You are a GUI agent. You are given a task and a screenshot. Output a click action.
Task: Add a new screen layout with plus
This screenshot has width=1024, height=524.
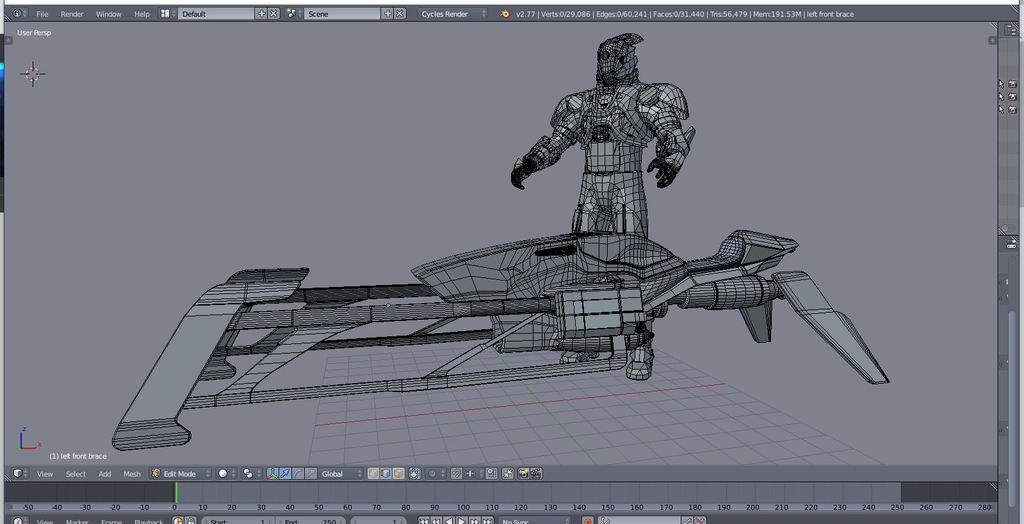point(262,14)
